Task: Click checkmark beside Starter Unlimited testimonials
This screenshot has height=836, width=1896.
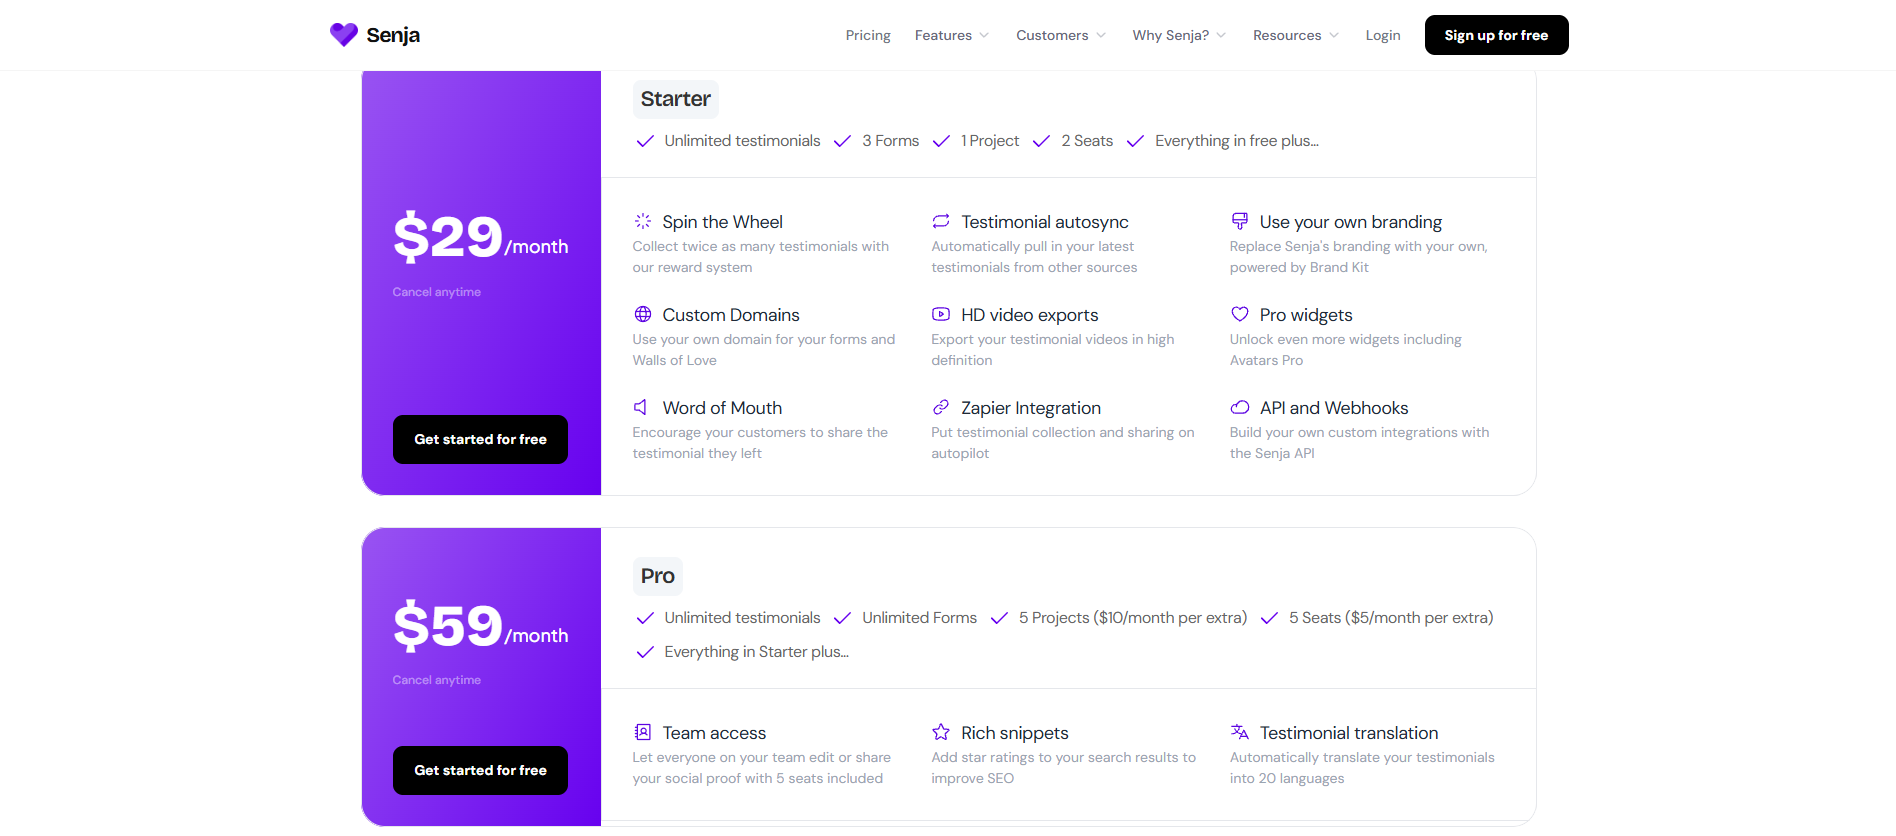Action: (x=645, y=141)
